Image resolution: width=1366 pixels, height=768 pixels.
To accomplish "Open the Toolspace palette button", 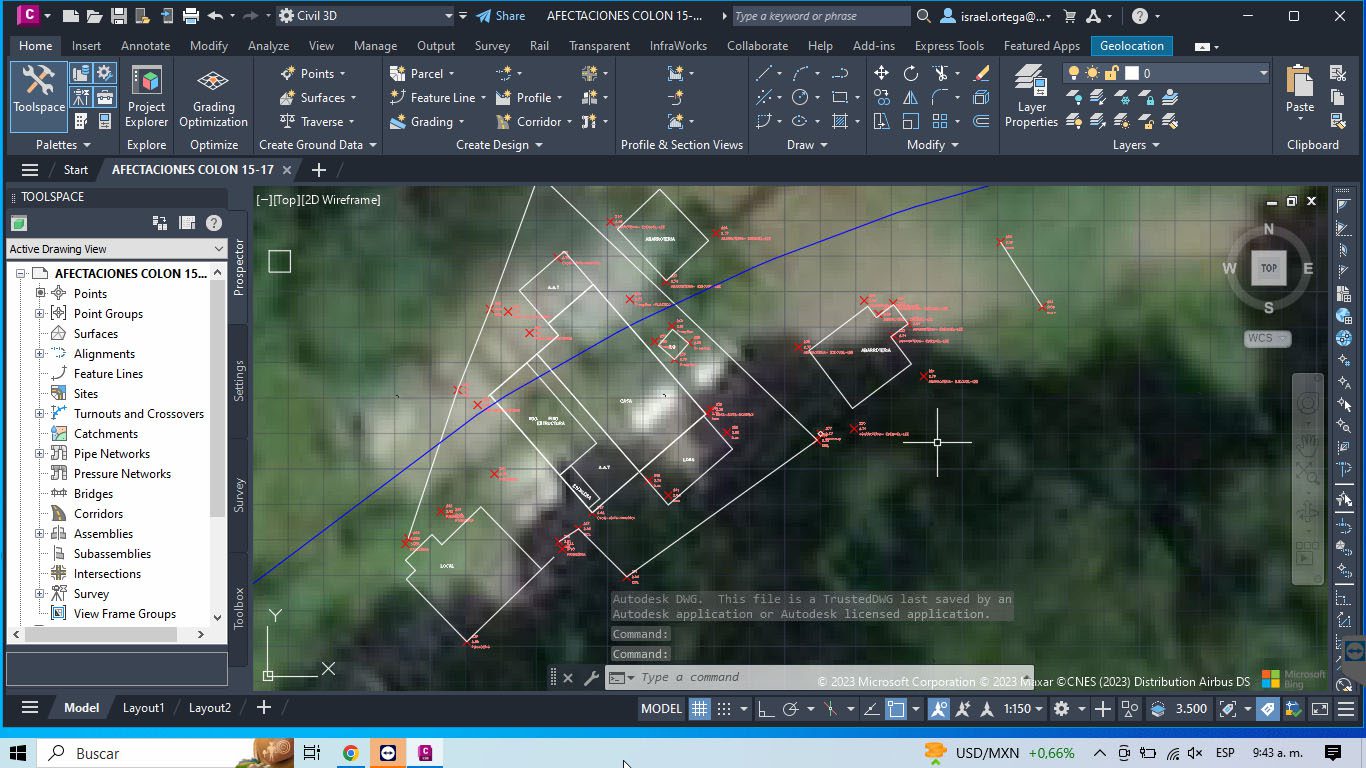I will click(39, 95).
